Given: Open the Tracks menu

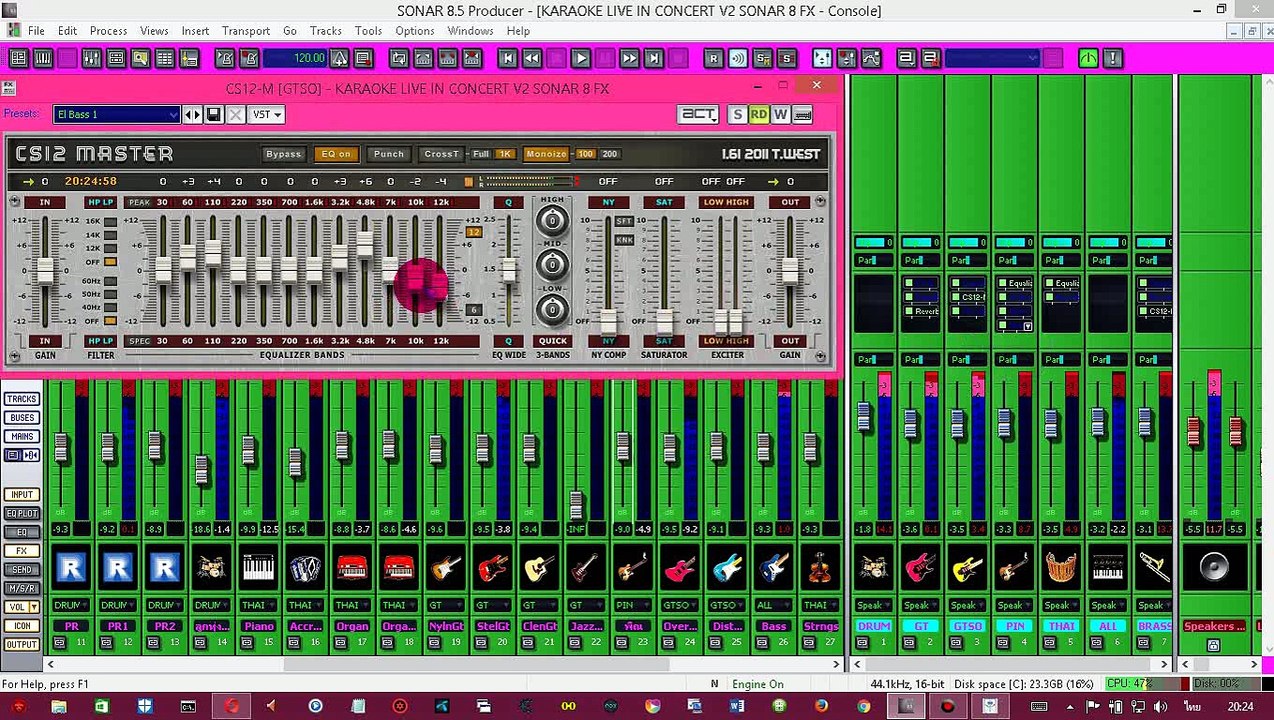Looking at the screenshot, I should 325,31.
